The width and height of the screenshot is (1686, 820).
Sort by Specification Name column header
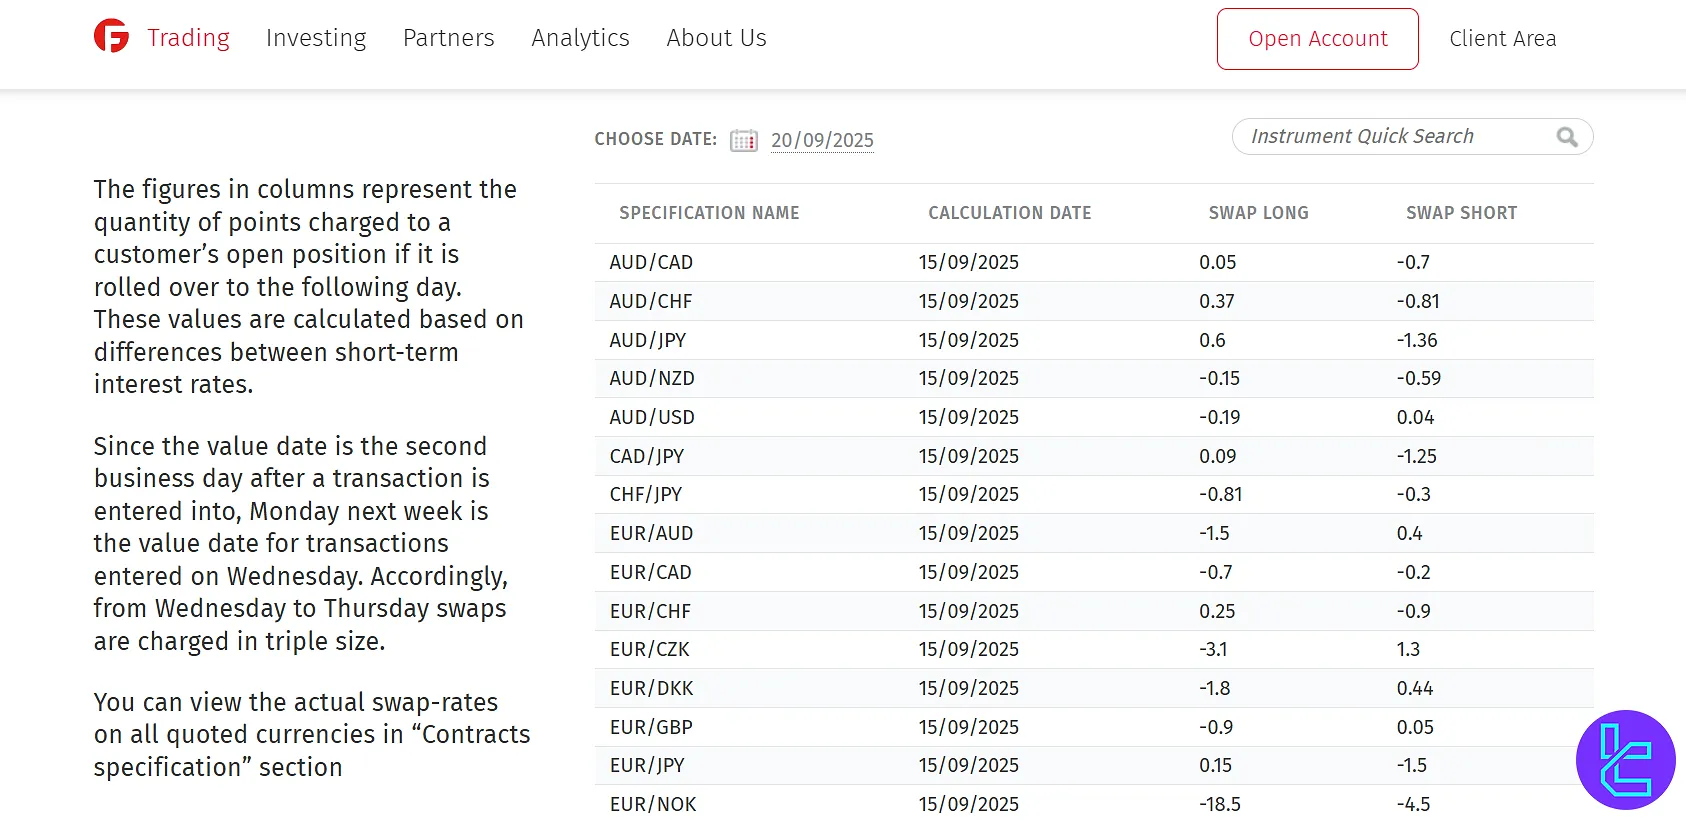(x=709, y=213)
